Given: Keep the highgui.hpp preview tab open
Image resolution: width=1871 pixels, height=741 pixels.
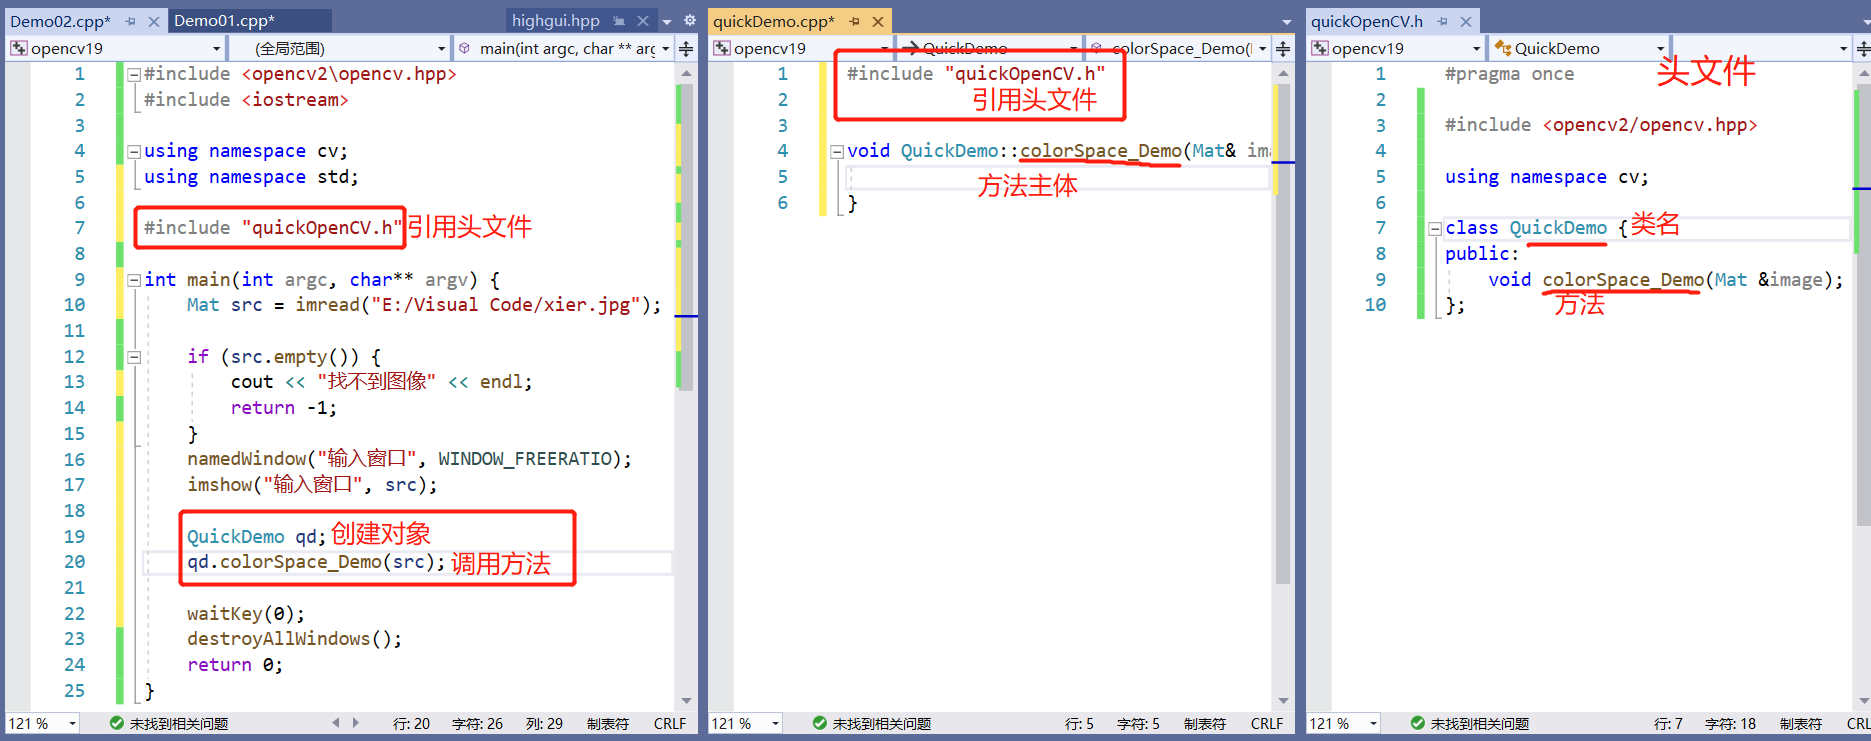Looking at the screenshot, I should [x=620, y=21].
